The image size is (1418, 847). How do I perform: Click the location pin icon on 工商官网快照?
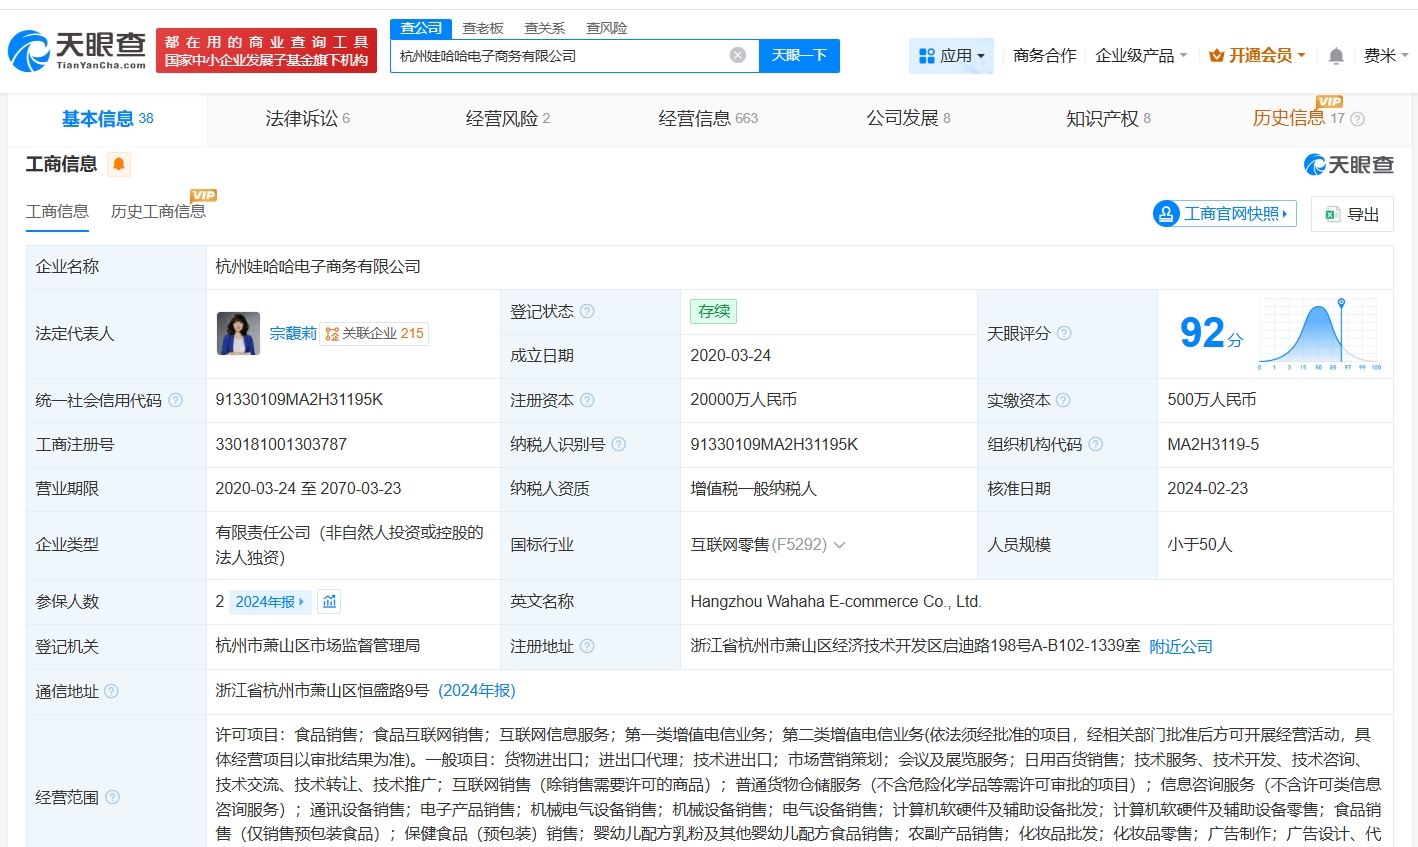click(x=1165, y=213)
